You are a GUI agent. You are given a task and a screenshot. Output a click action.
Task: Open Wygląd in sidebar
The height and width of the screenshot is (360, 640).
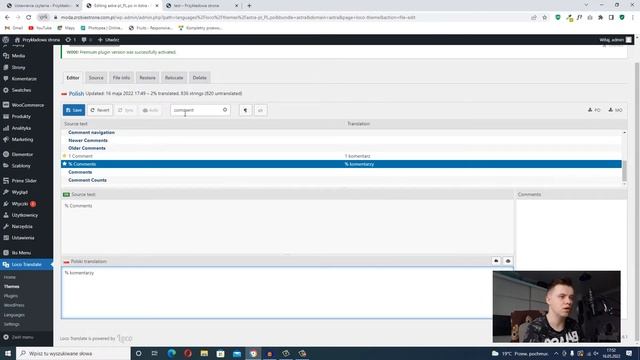[x=20, y=192]
